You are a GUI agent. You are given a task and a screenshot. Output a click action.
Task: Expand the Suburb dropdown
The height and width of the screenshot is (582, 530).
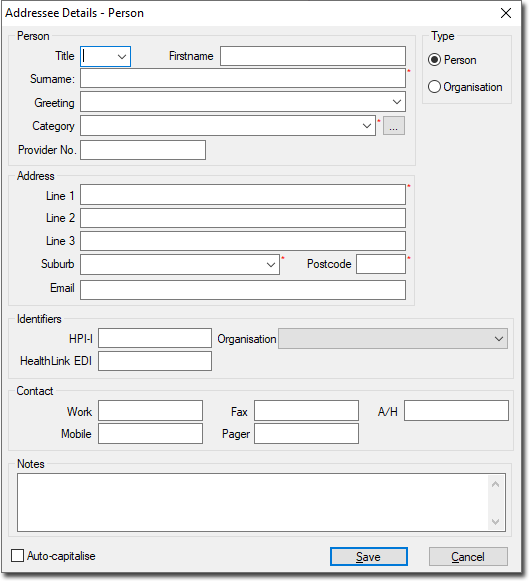[271, 265]
